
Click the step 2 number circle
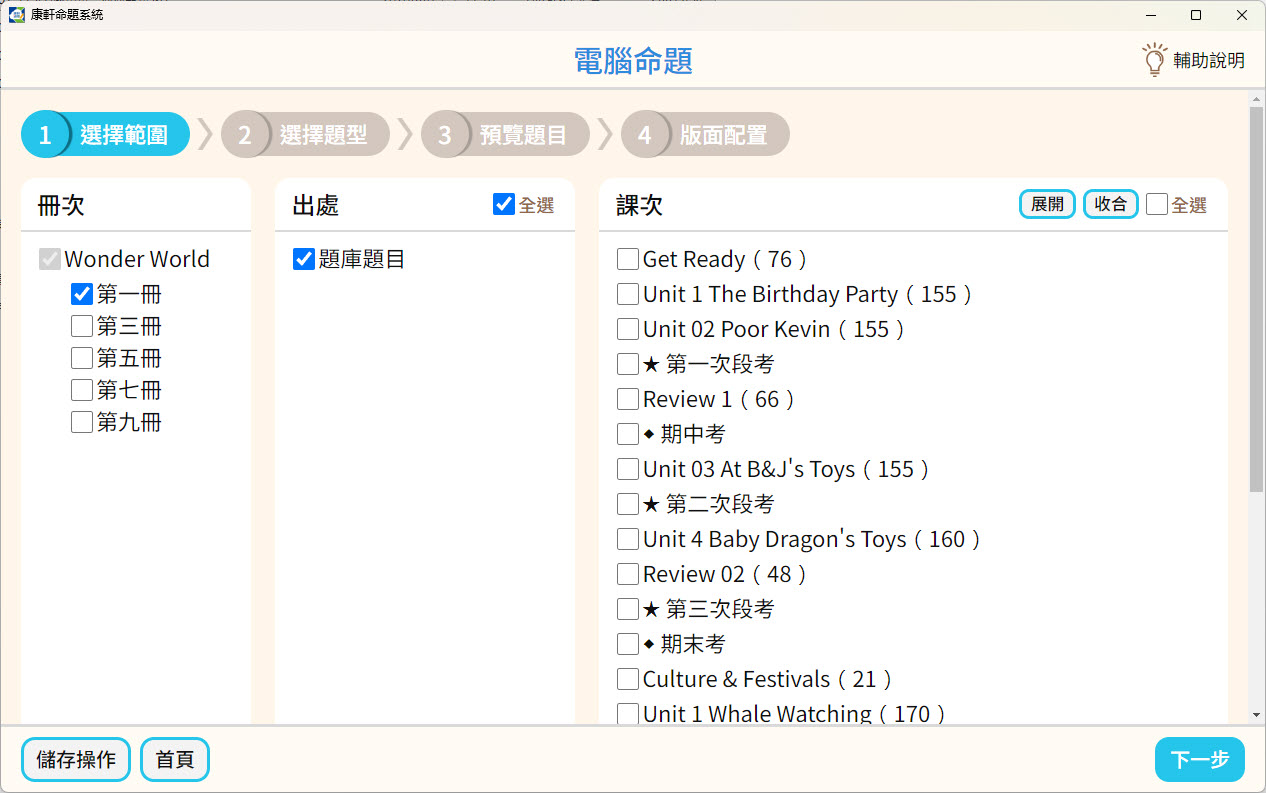pos(245,135)
